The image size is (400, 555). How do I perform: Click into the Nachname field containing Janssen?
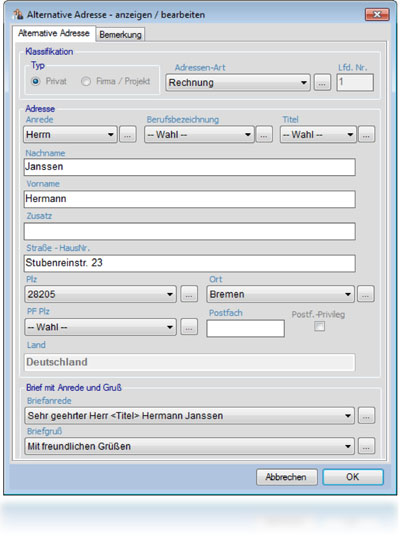click(x=190, y=167)
